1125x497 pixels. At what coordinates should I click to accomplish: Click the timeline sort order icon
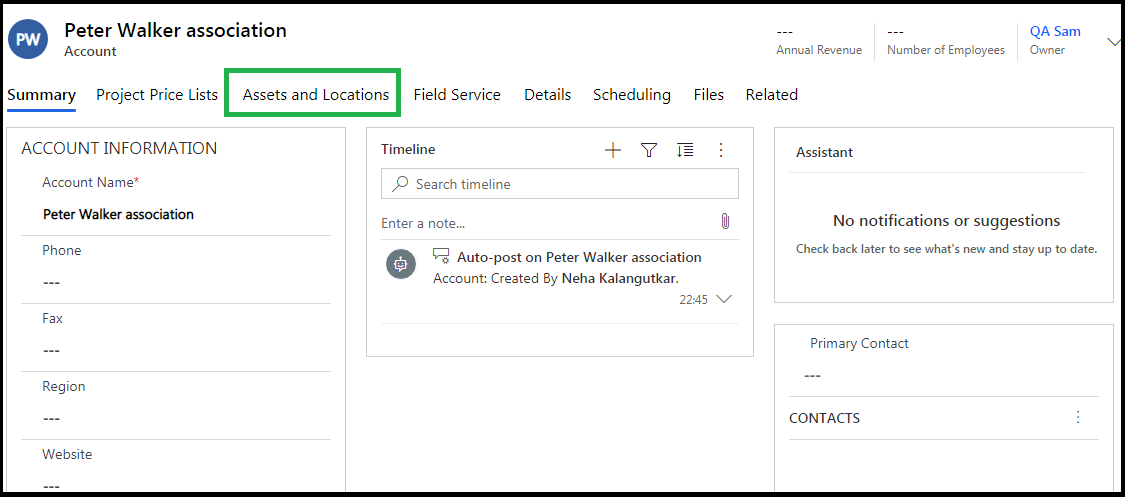pos(685,150)
